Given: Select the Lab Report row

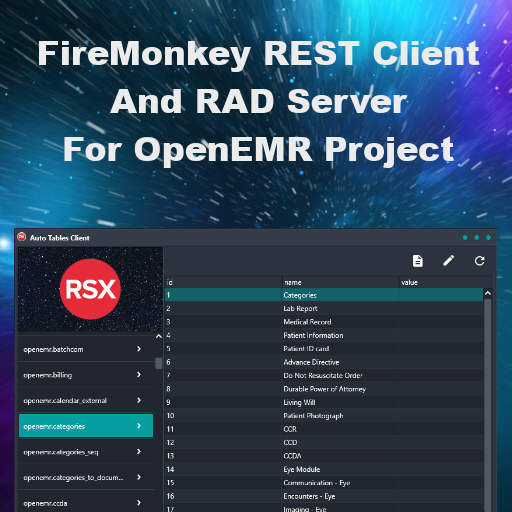Looking at the screenshot, I should 324,309.
